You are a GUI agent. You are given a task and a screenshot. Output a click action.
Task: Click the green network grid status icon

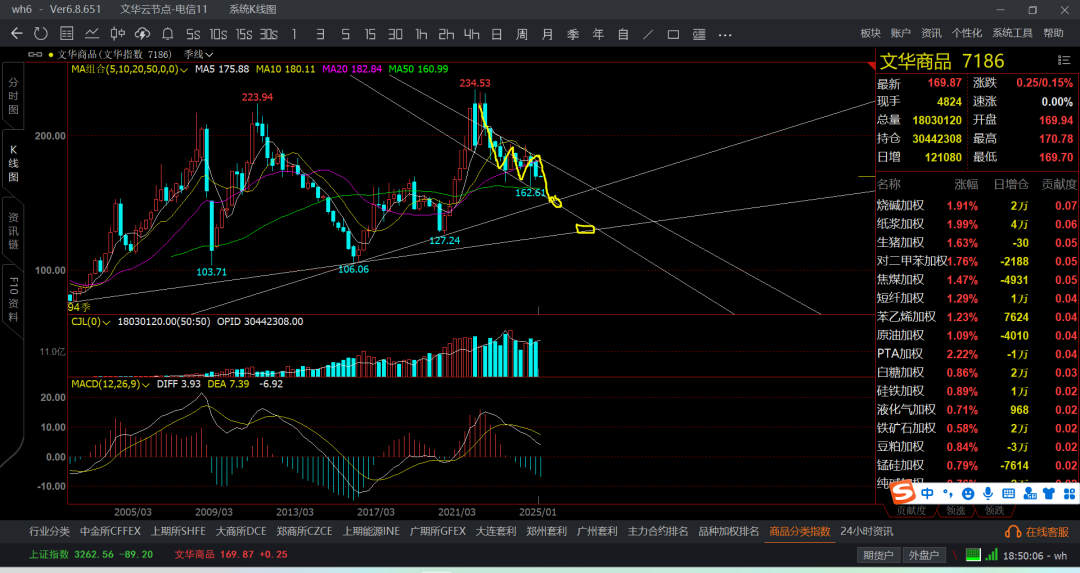[x=973, y=554]
